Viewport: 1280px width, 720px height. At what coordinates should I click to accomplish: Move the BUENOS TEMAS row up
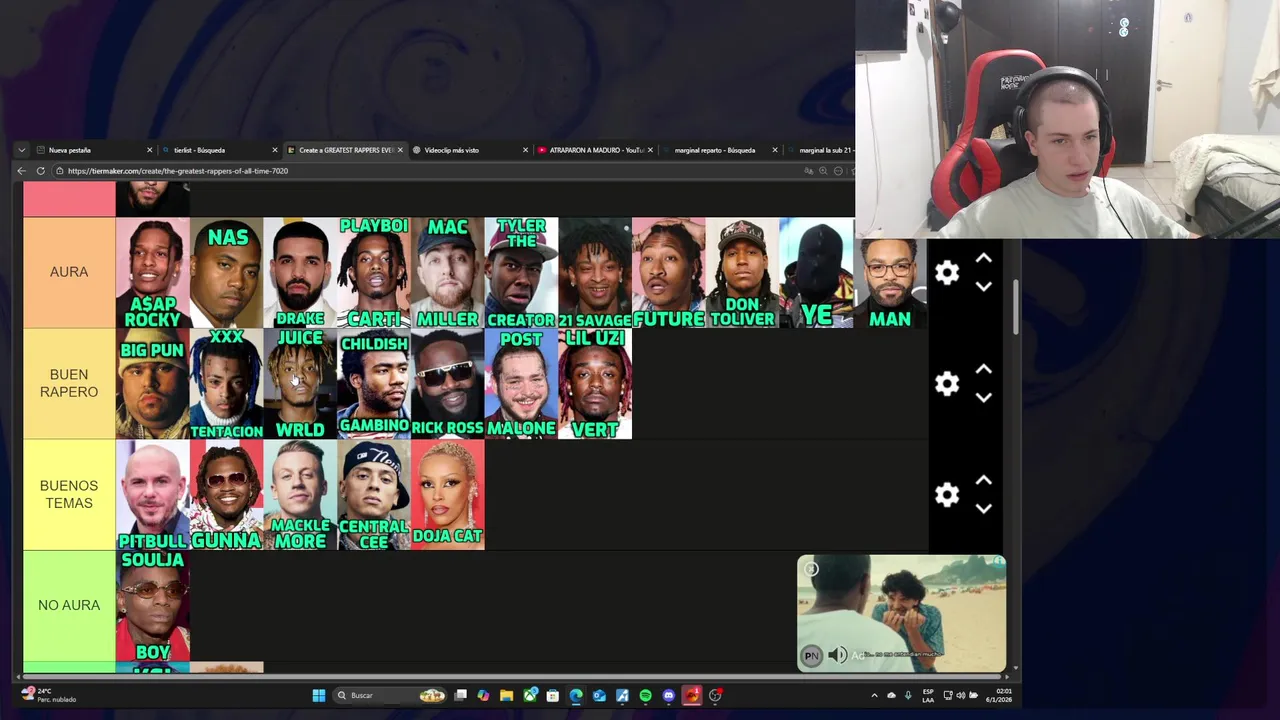tap(983, 480)
